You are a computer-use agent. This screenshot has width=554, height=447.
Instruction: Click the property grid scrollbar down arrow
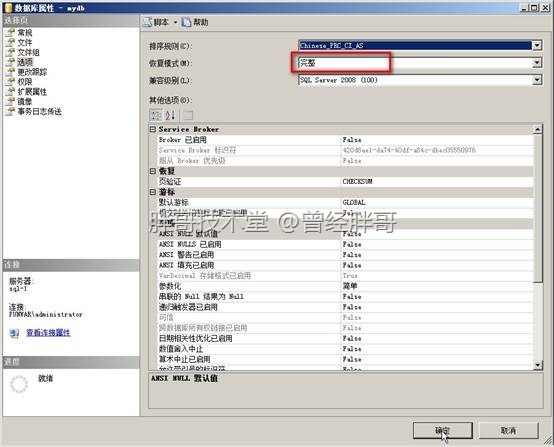point(537,365)
